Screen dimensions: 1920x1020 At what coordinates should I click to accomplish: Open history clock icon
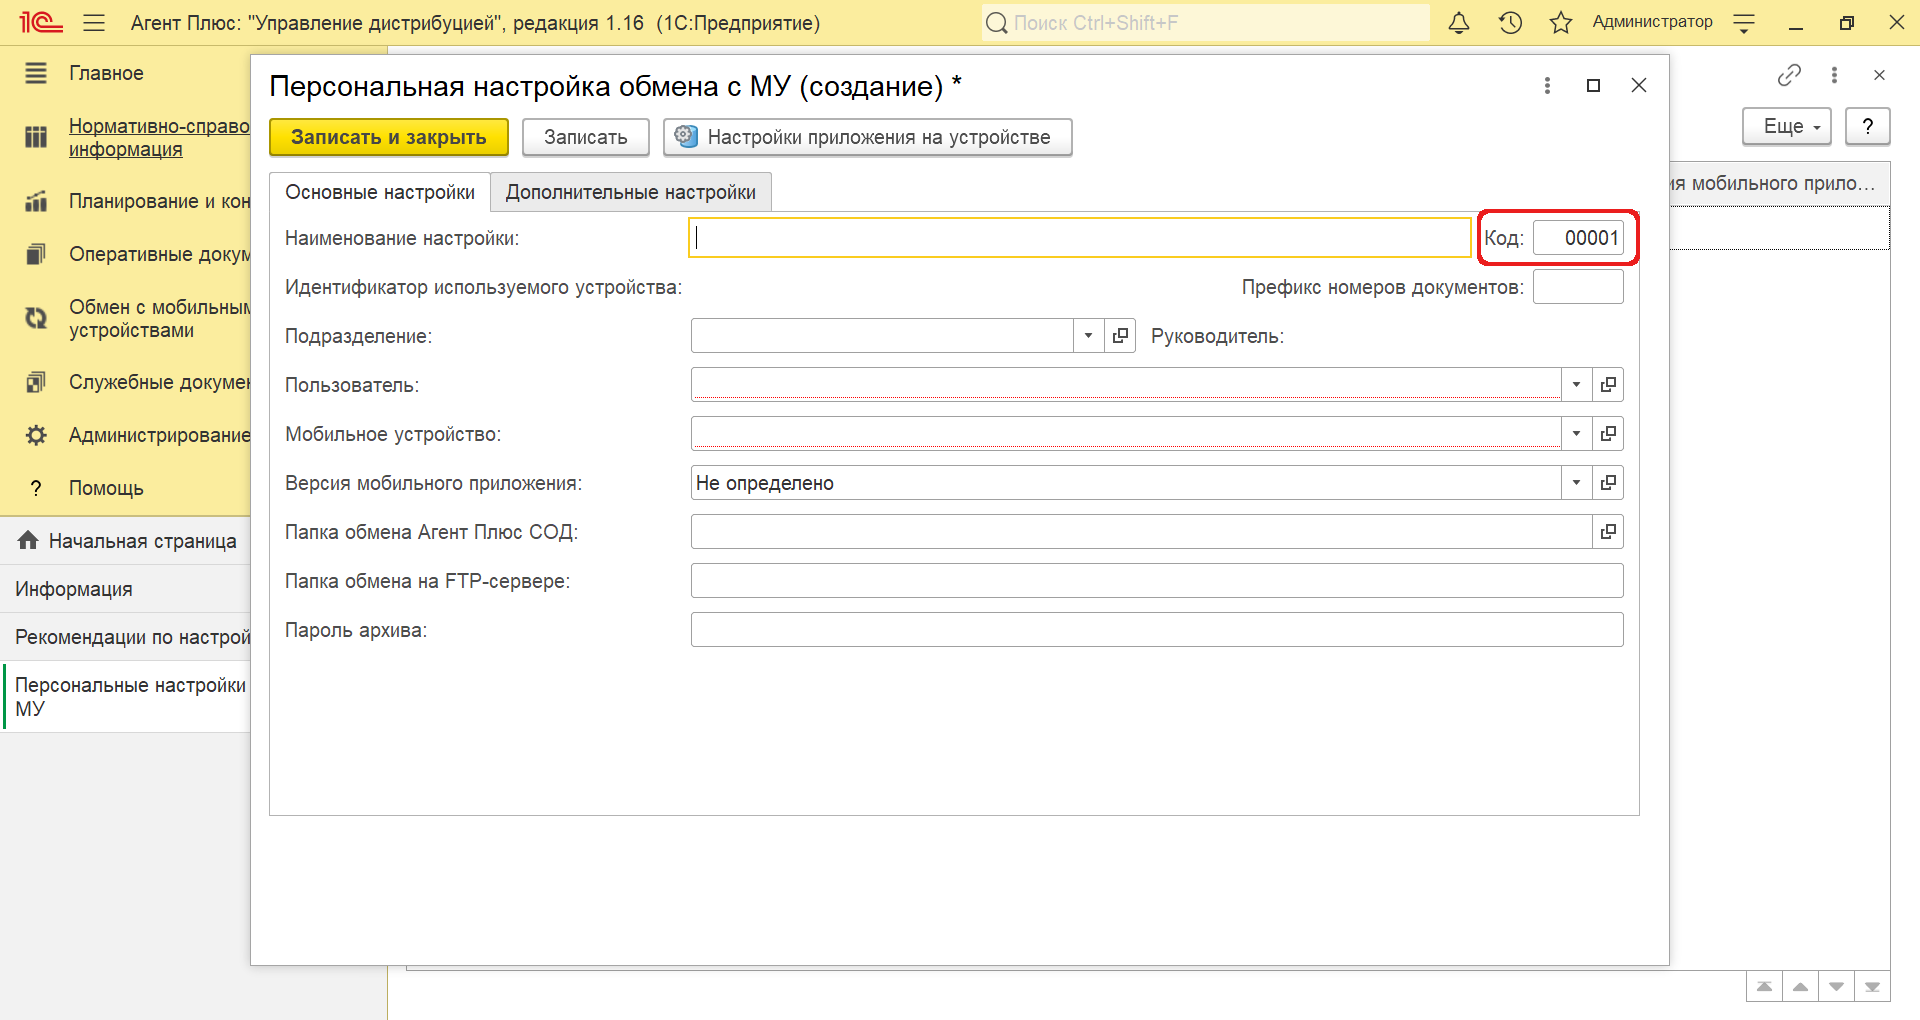(1510, 22)
